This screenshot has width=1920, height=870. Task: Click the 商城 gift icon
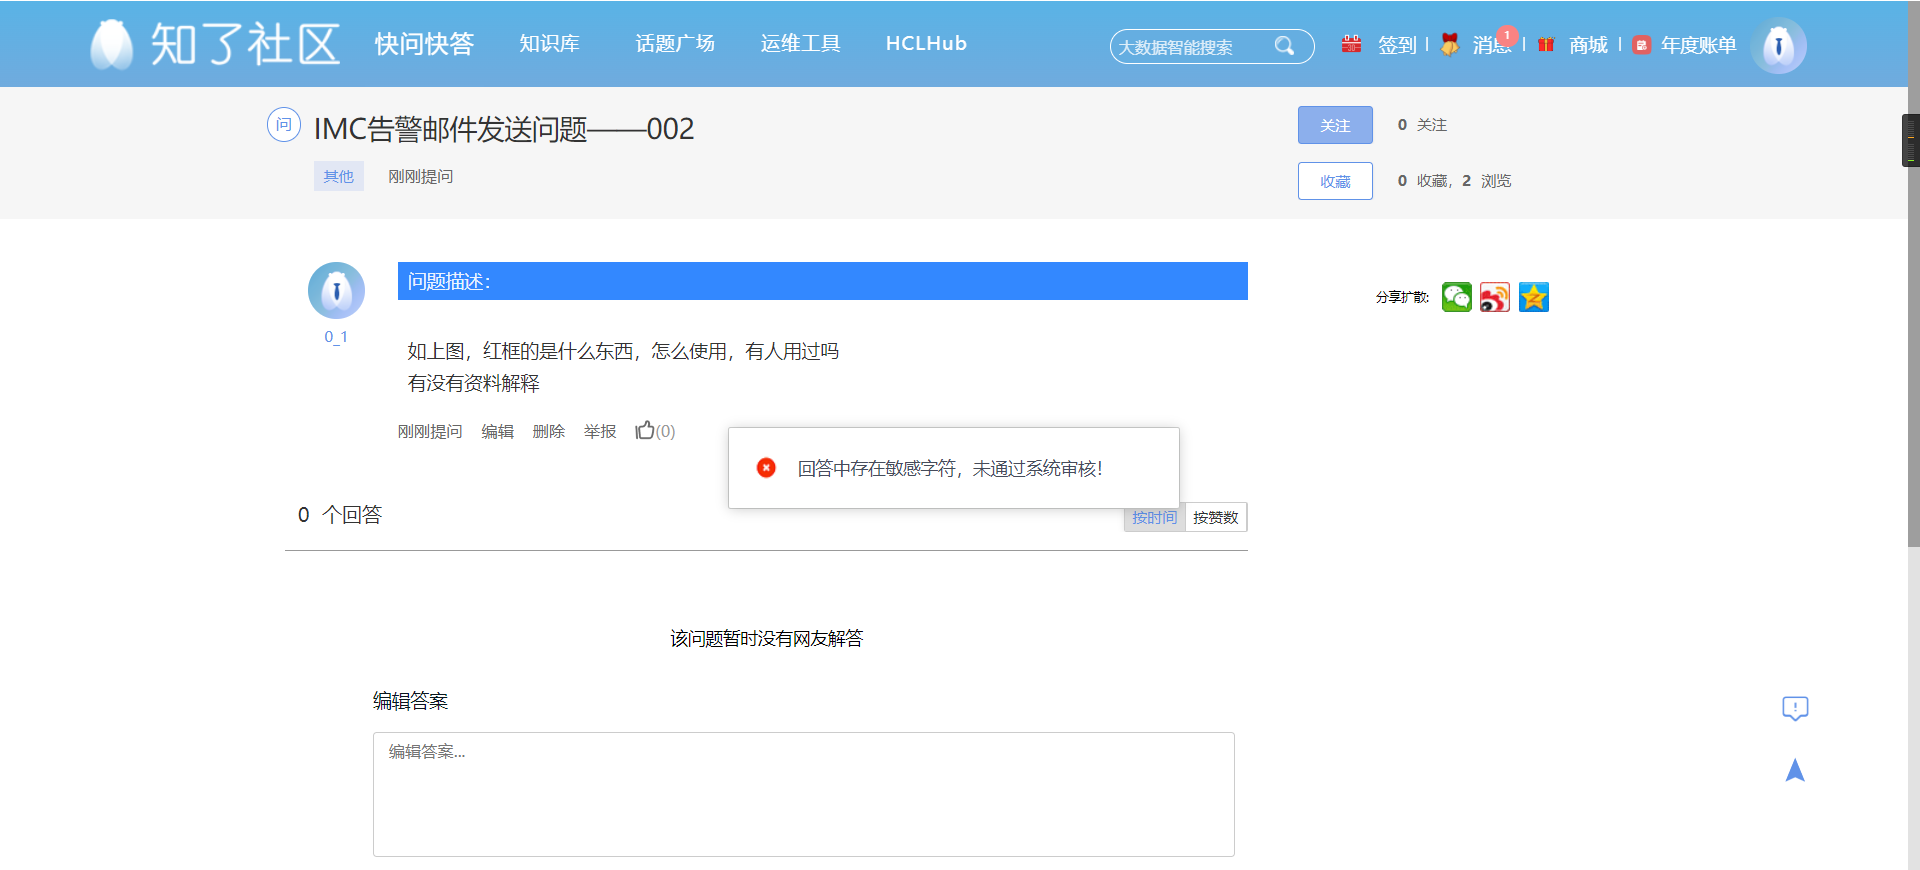pos(1546,45)
